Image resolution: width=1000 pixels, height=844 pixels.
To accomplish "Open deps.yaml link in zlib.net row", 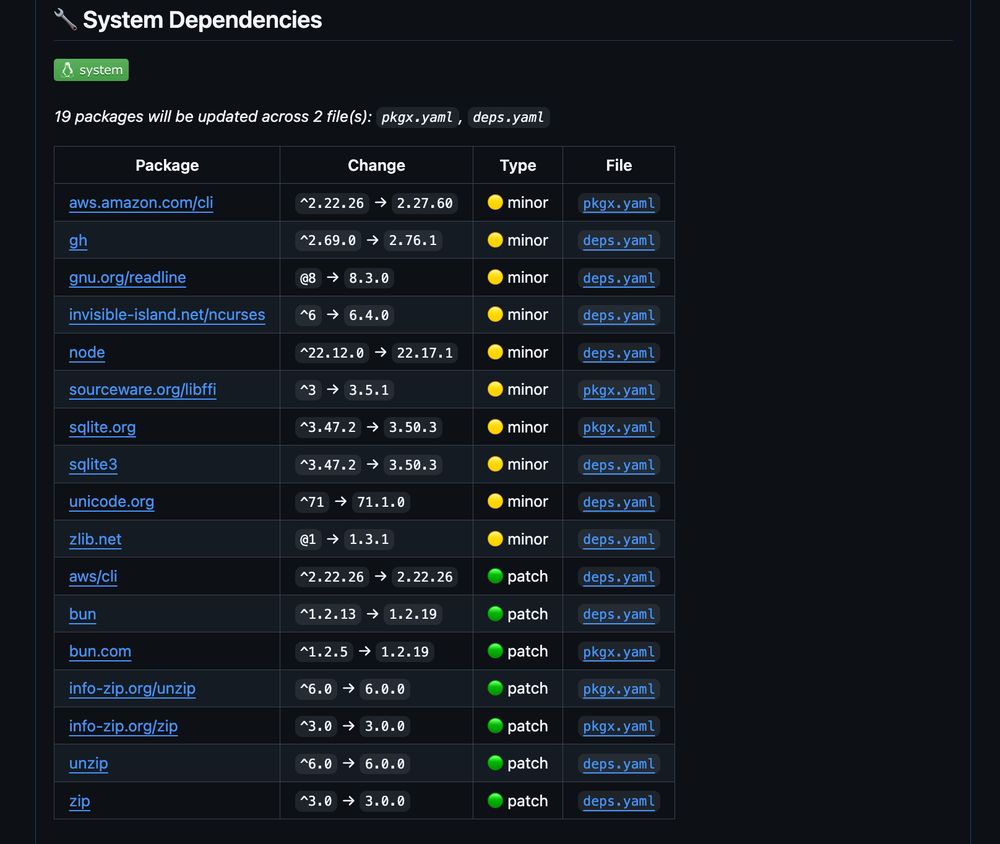I will [619, 540].
